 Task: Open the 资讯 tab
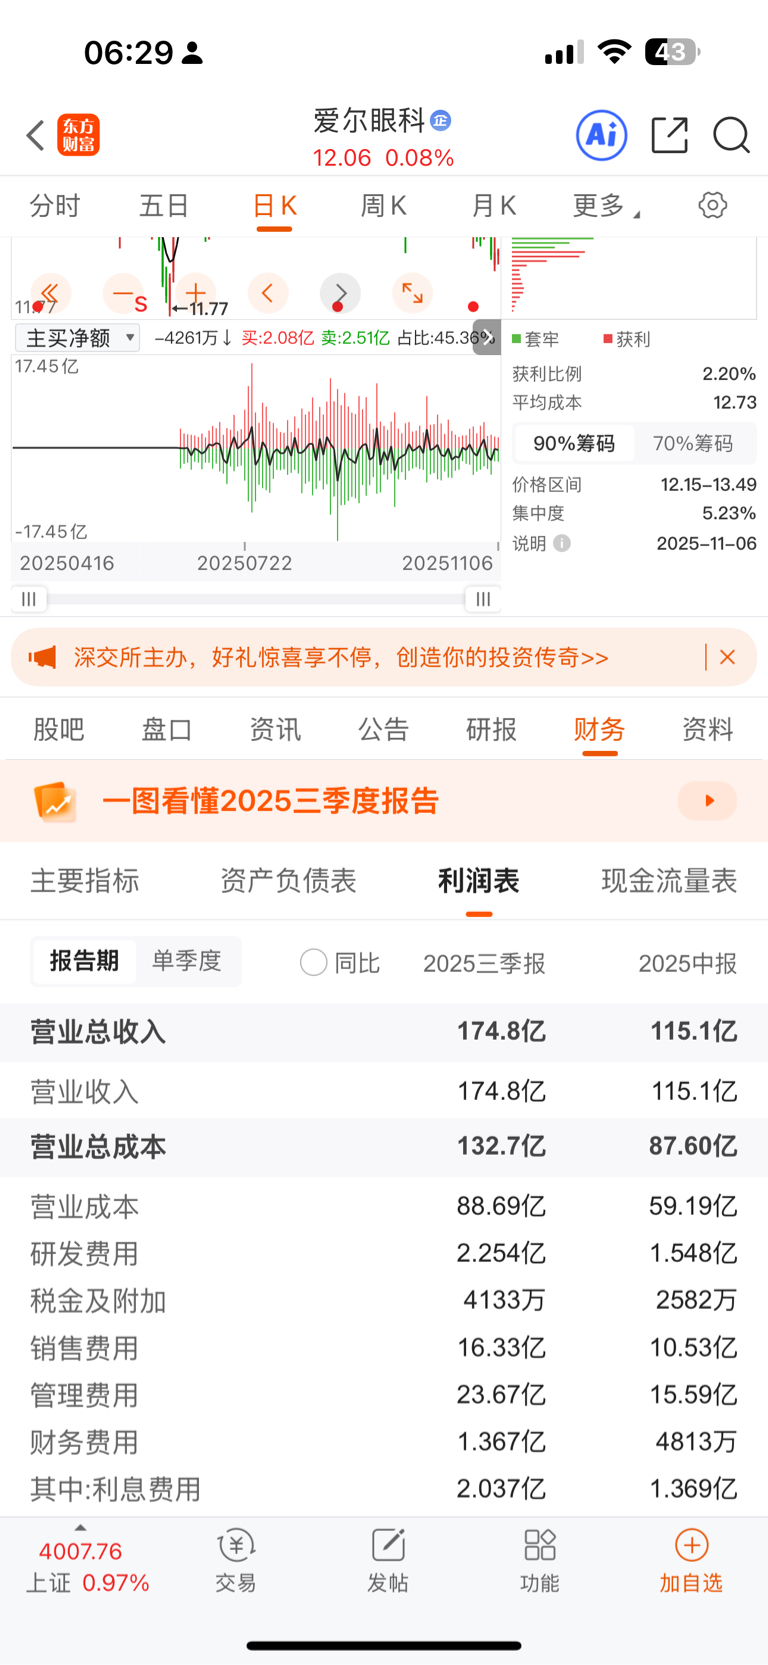point(275,730)
